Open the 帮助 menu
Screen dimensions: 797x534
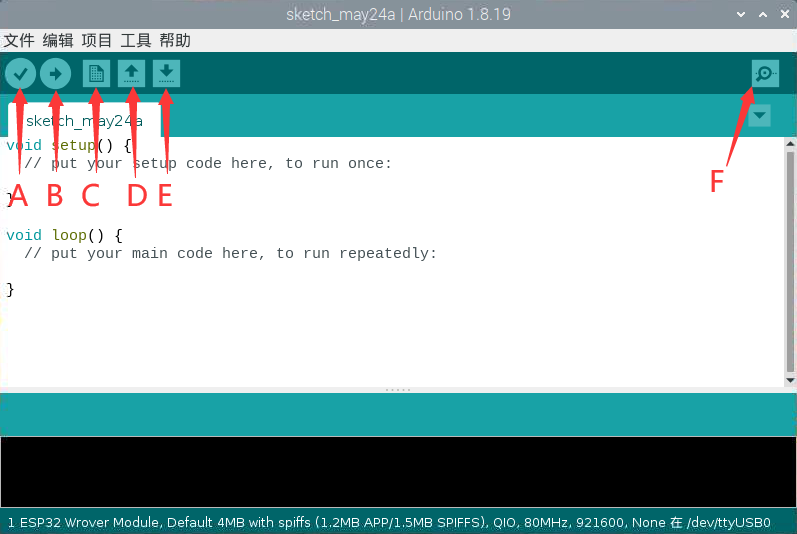point(175,40)
